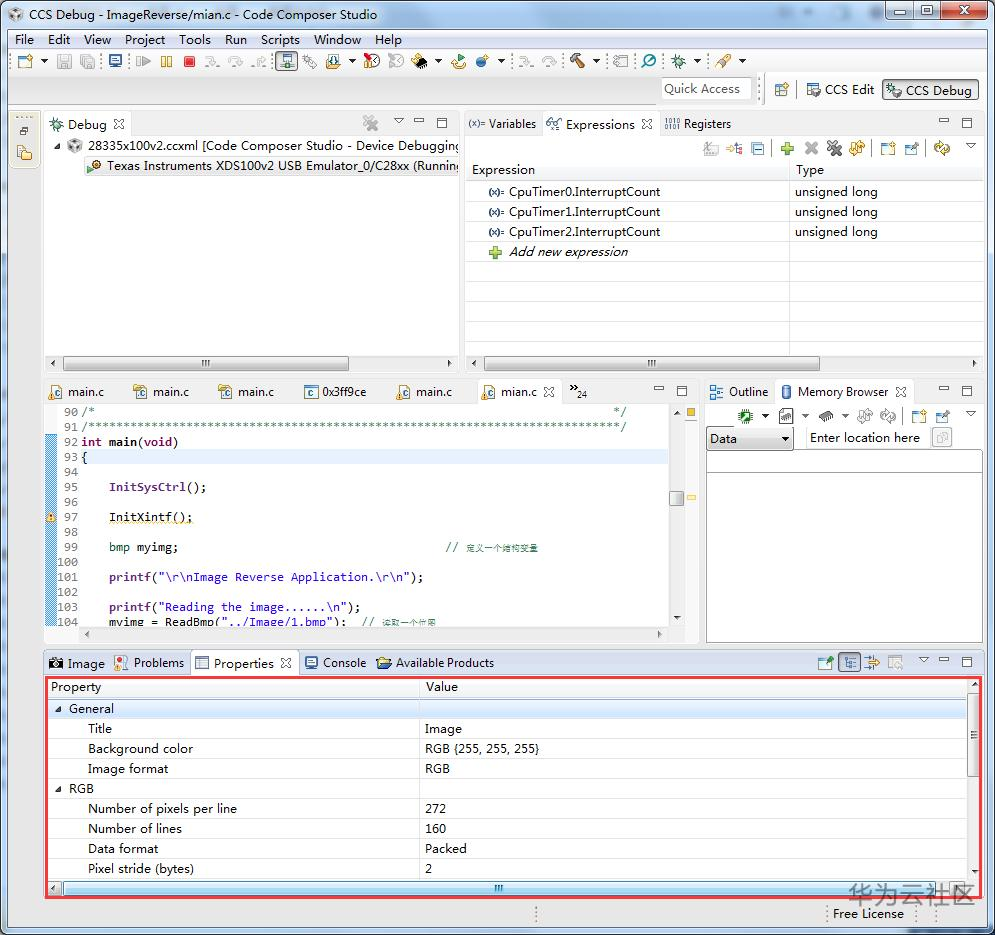The width and height of the screenshot is (995, 935).
Task: Click the Open Perspective icon
Action: (x=782, y=90)
